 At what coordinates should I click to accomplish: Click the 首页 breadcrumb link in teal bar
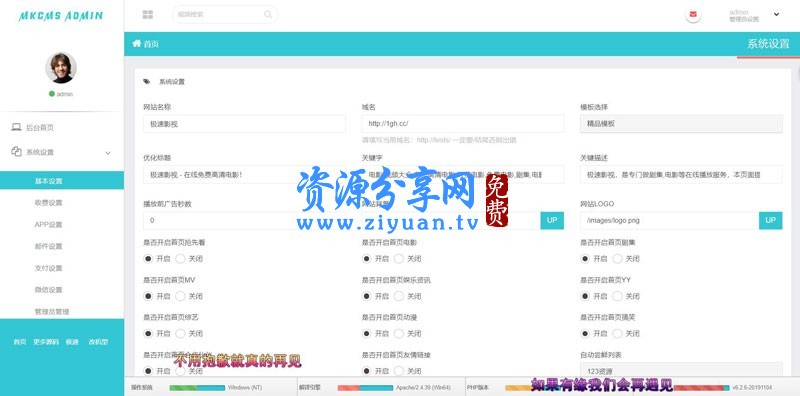click(x=151, y=44)
